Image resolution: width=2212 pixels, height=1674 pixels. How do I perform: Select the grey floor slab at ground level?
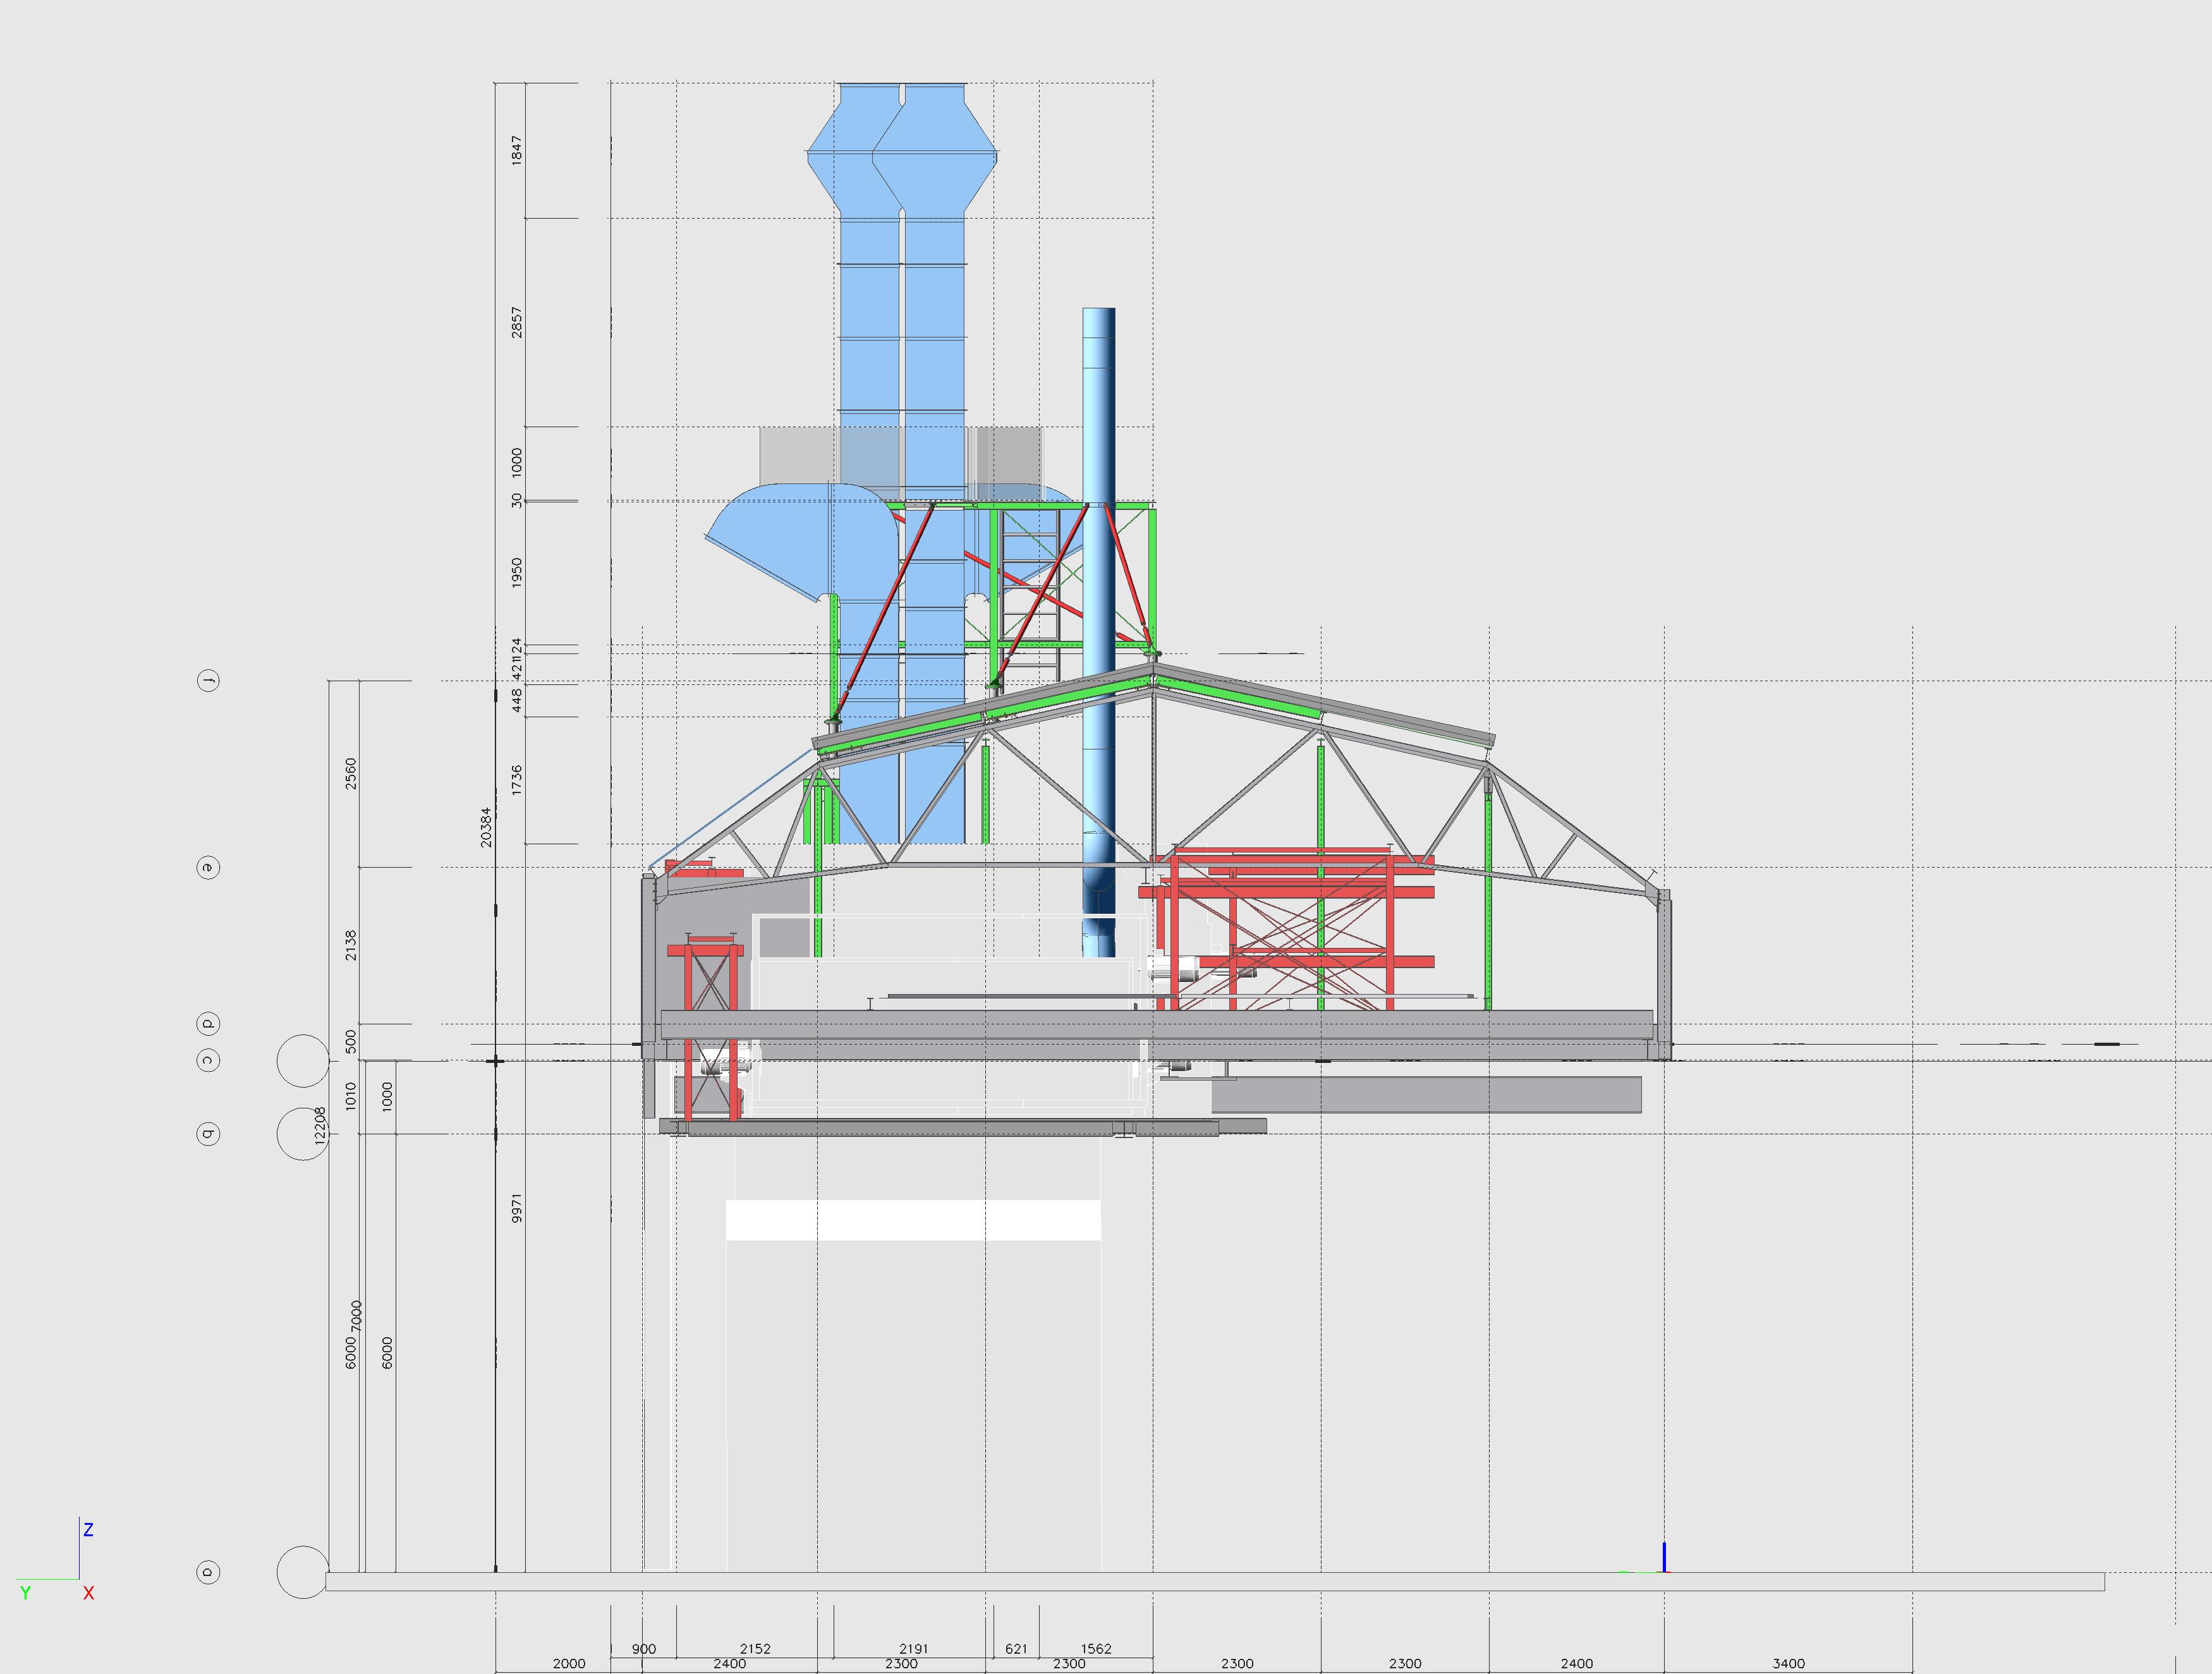[x=1215, y=1581]
